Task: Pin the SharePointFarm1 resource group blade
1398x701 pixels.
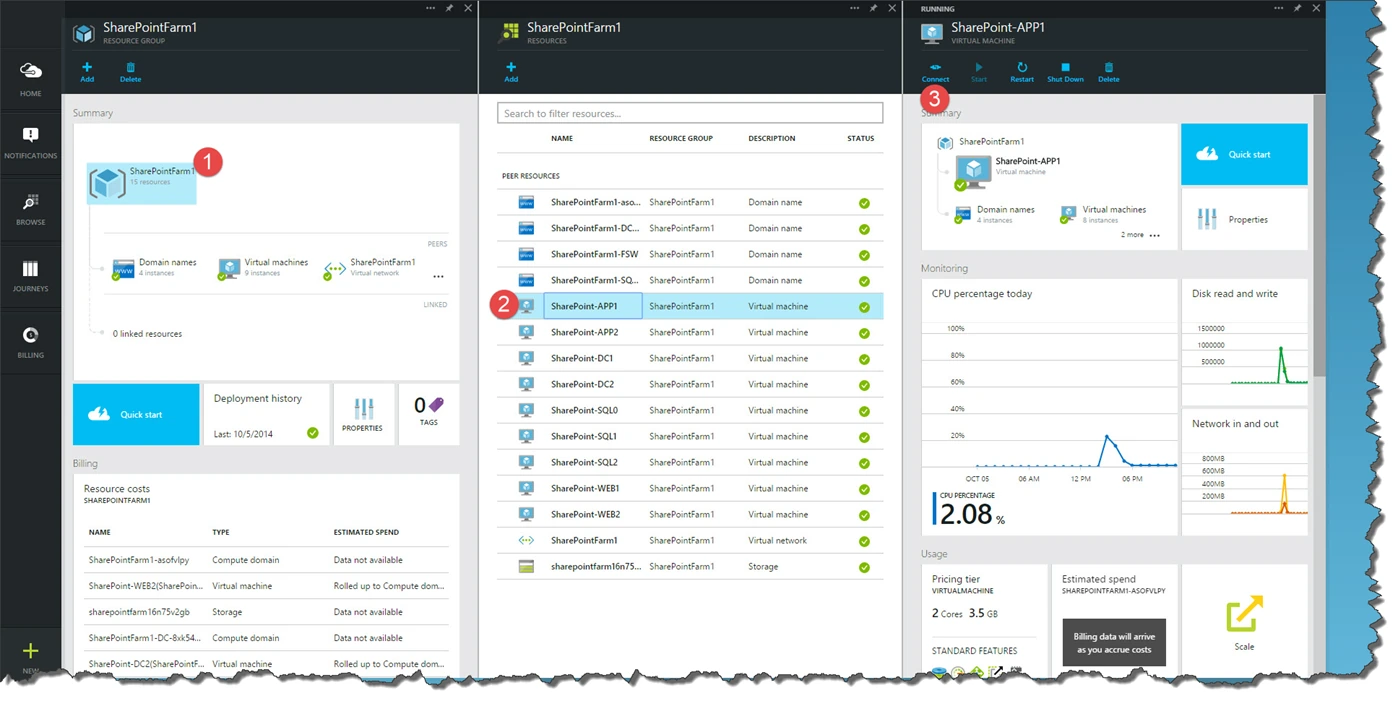Action: (x=449, y=8)
